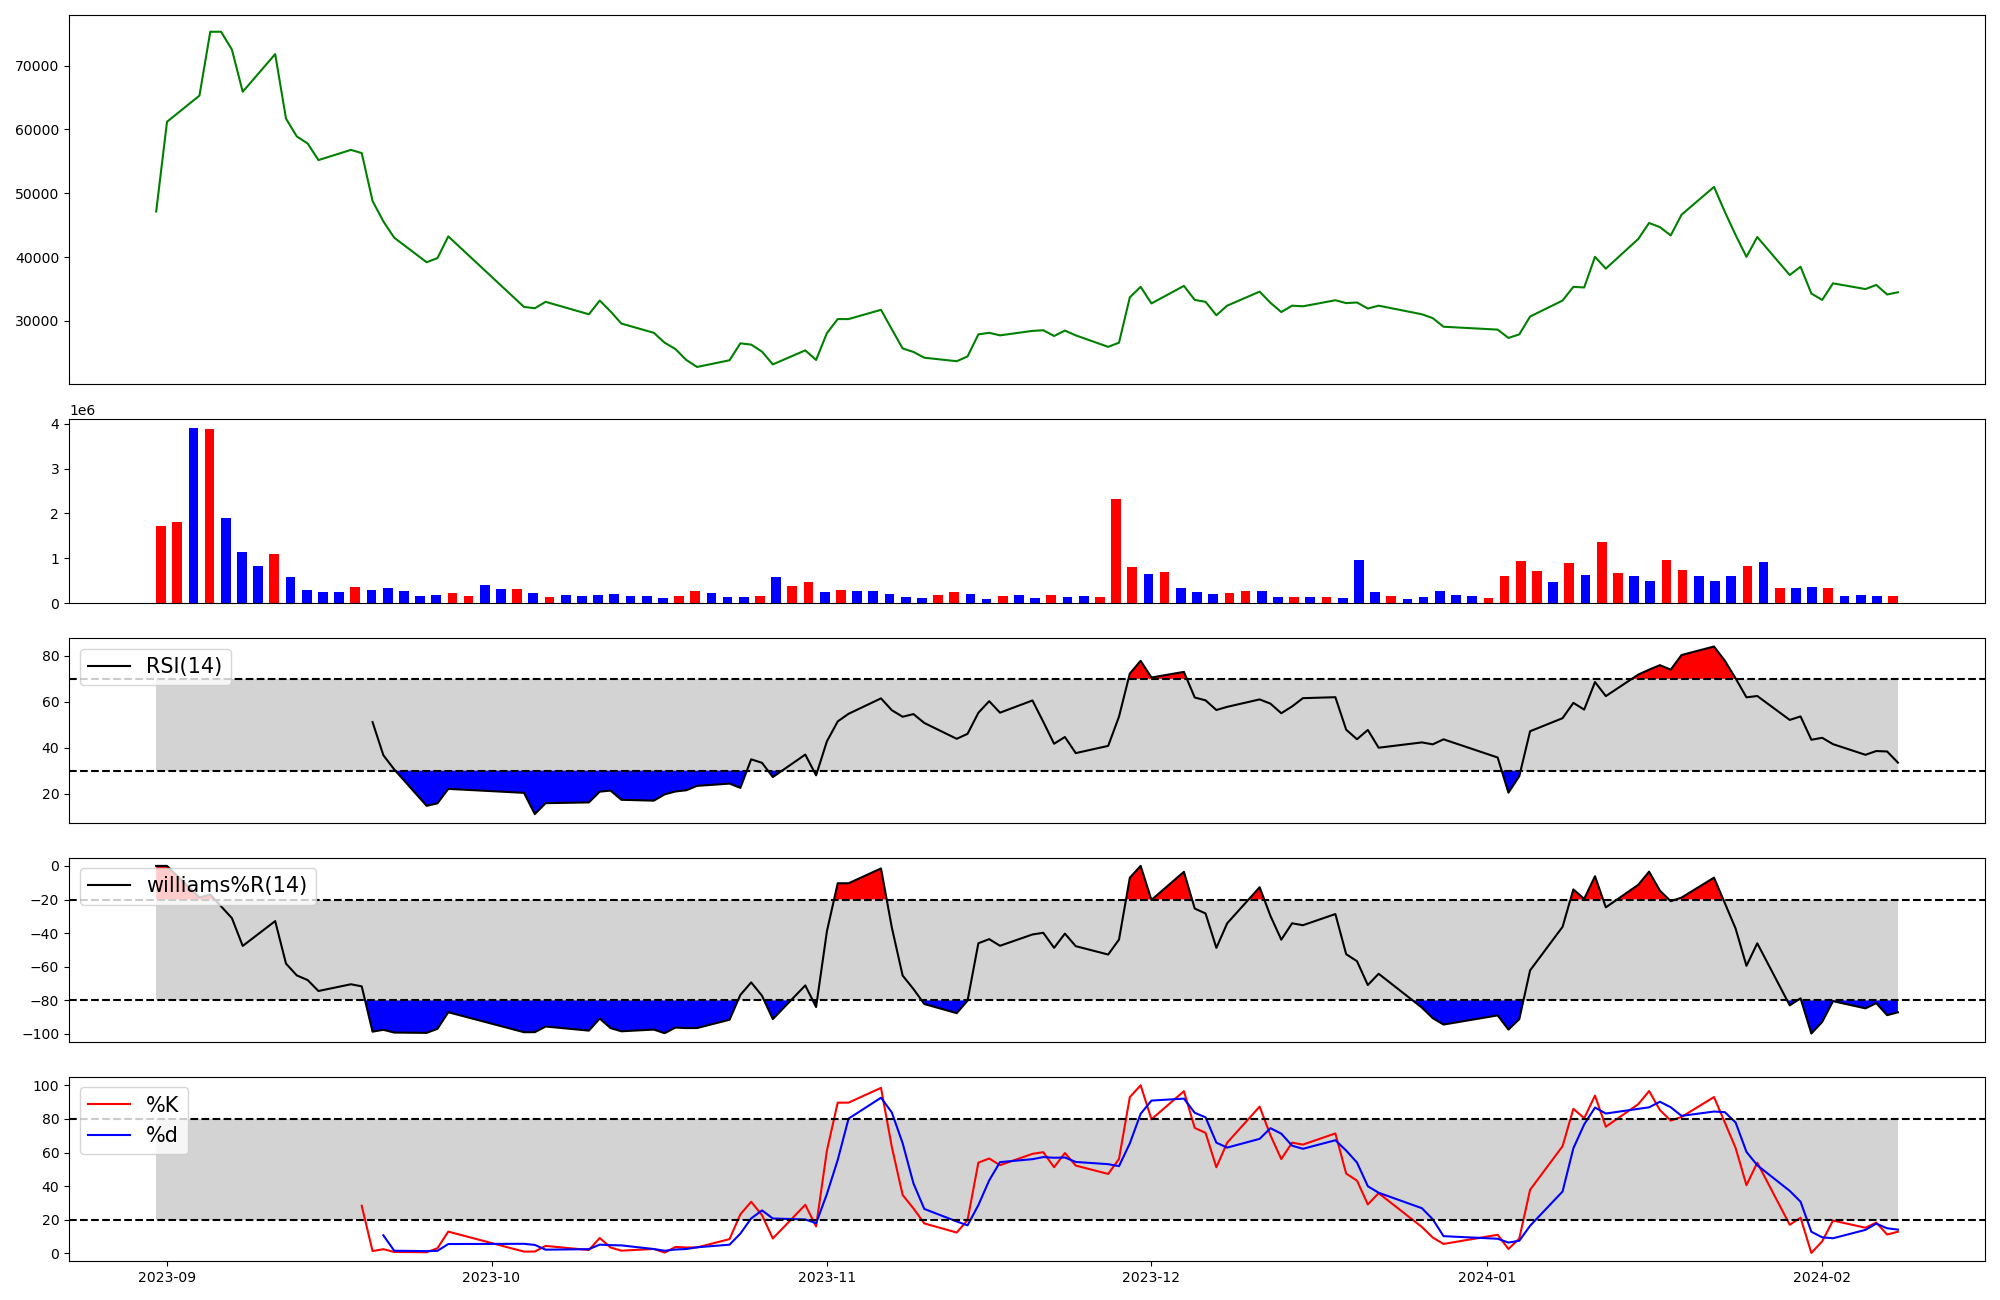Click the red %K legend line

point(110,1105)
